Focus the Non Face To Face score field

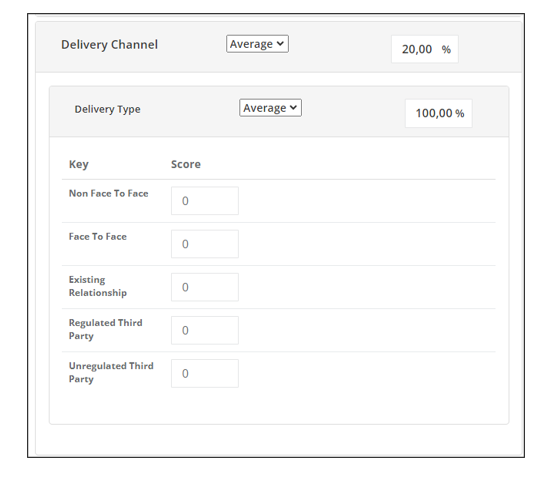click(205, 201)
